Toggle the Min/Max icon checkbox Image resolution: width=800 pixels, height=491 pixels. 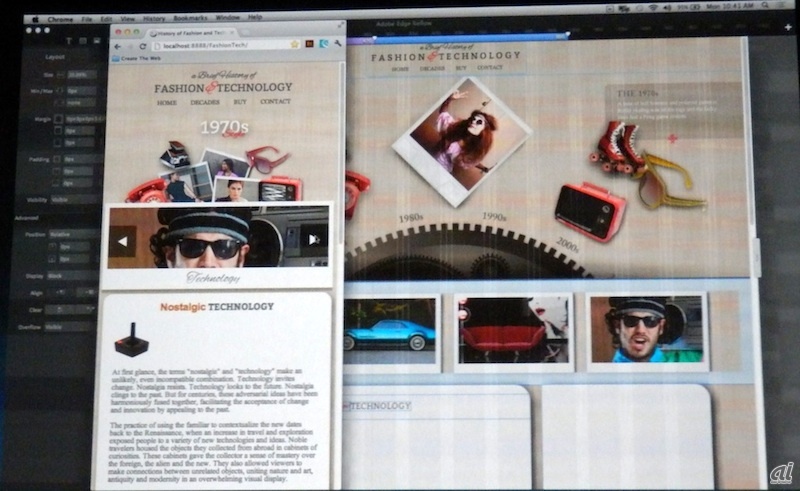click(59, 91)
